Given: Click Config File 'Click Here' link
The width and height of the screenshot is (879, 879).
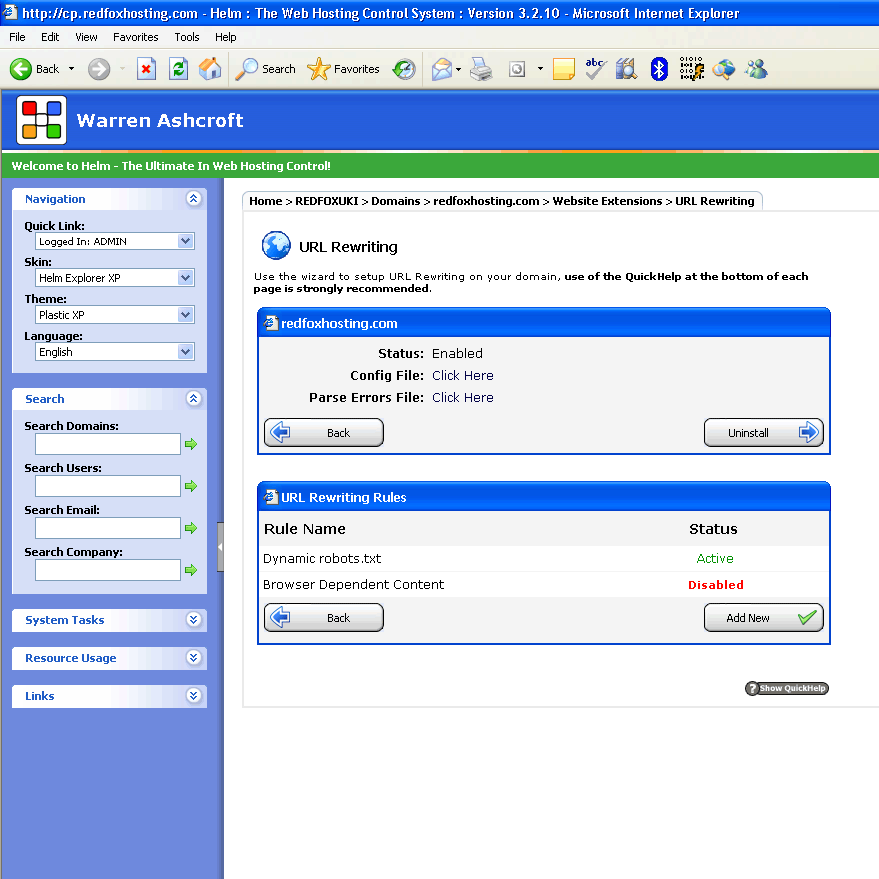Looking at the screenshot, I should coord(462,376).
